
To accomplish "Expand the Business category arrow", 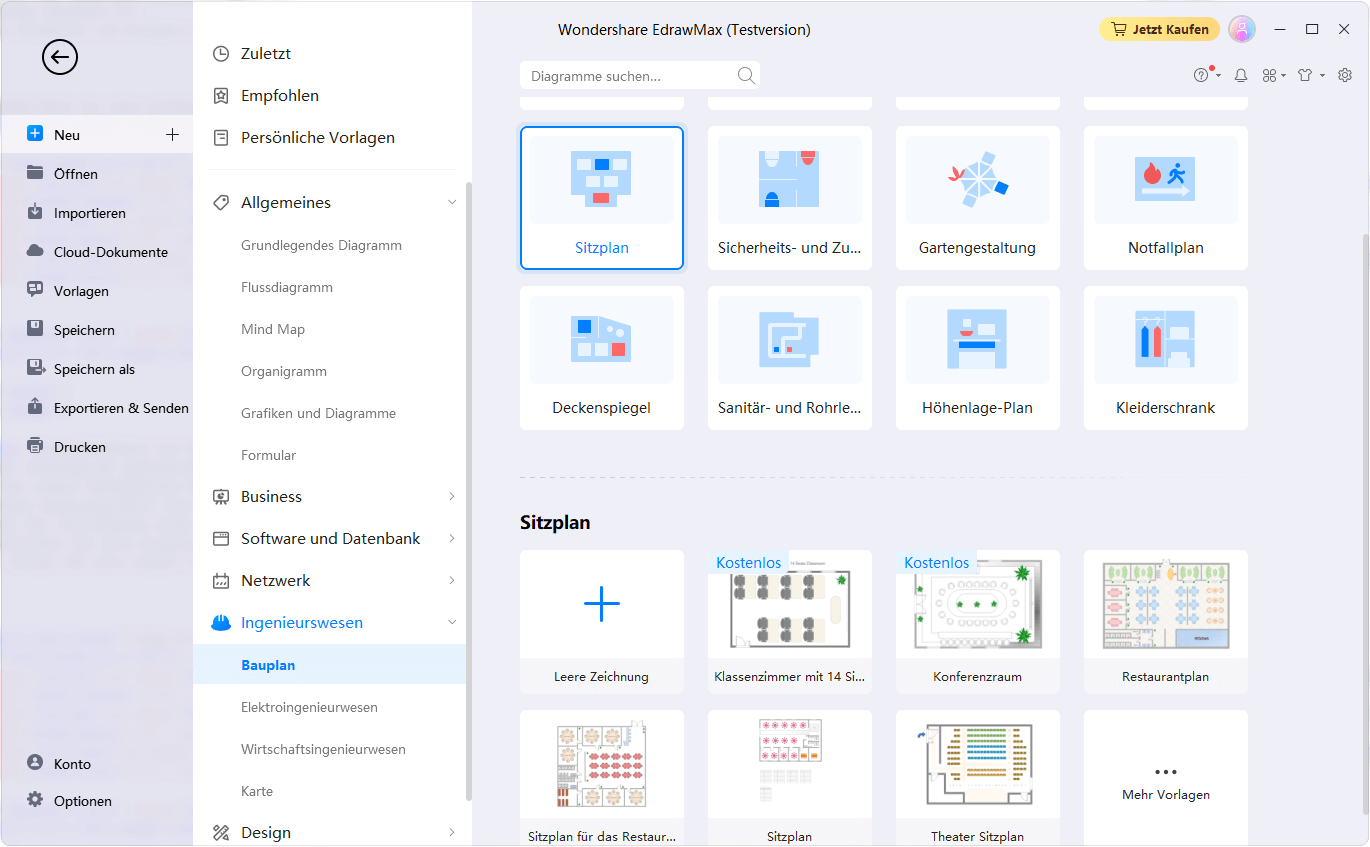I will coord(451,496).
